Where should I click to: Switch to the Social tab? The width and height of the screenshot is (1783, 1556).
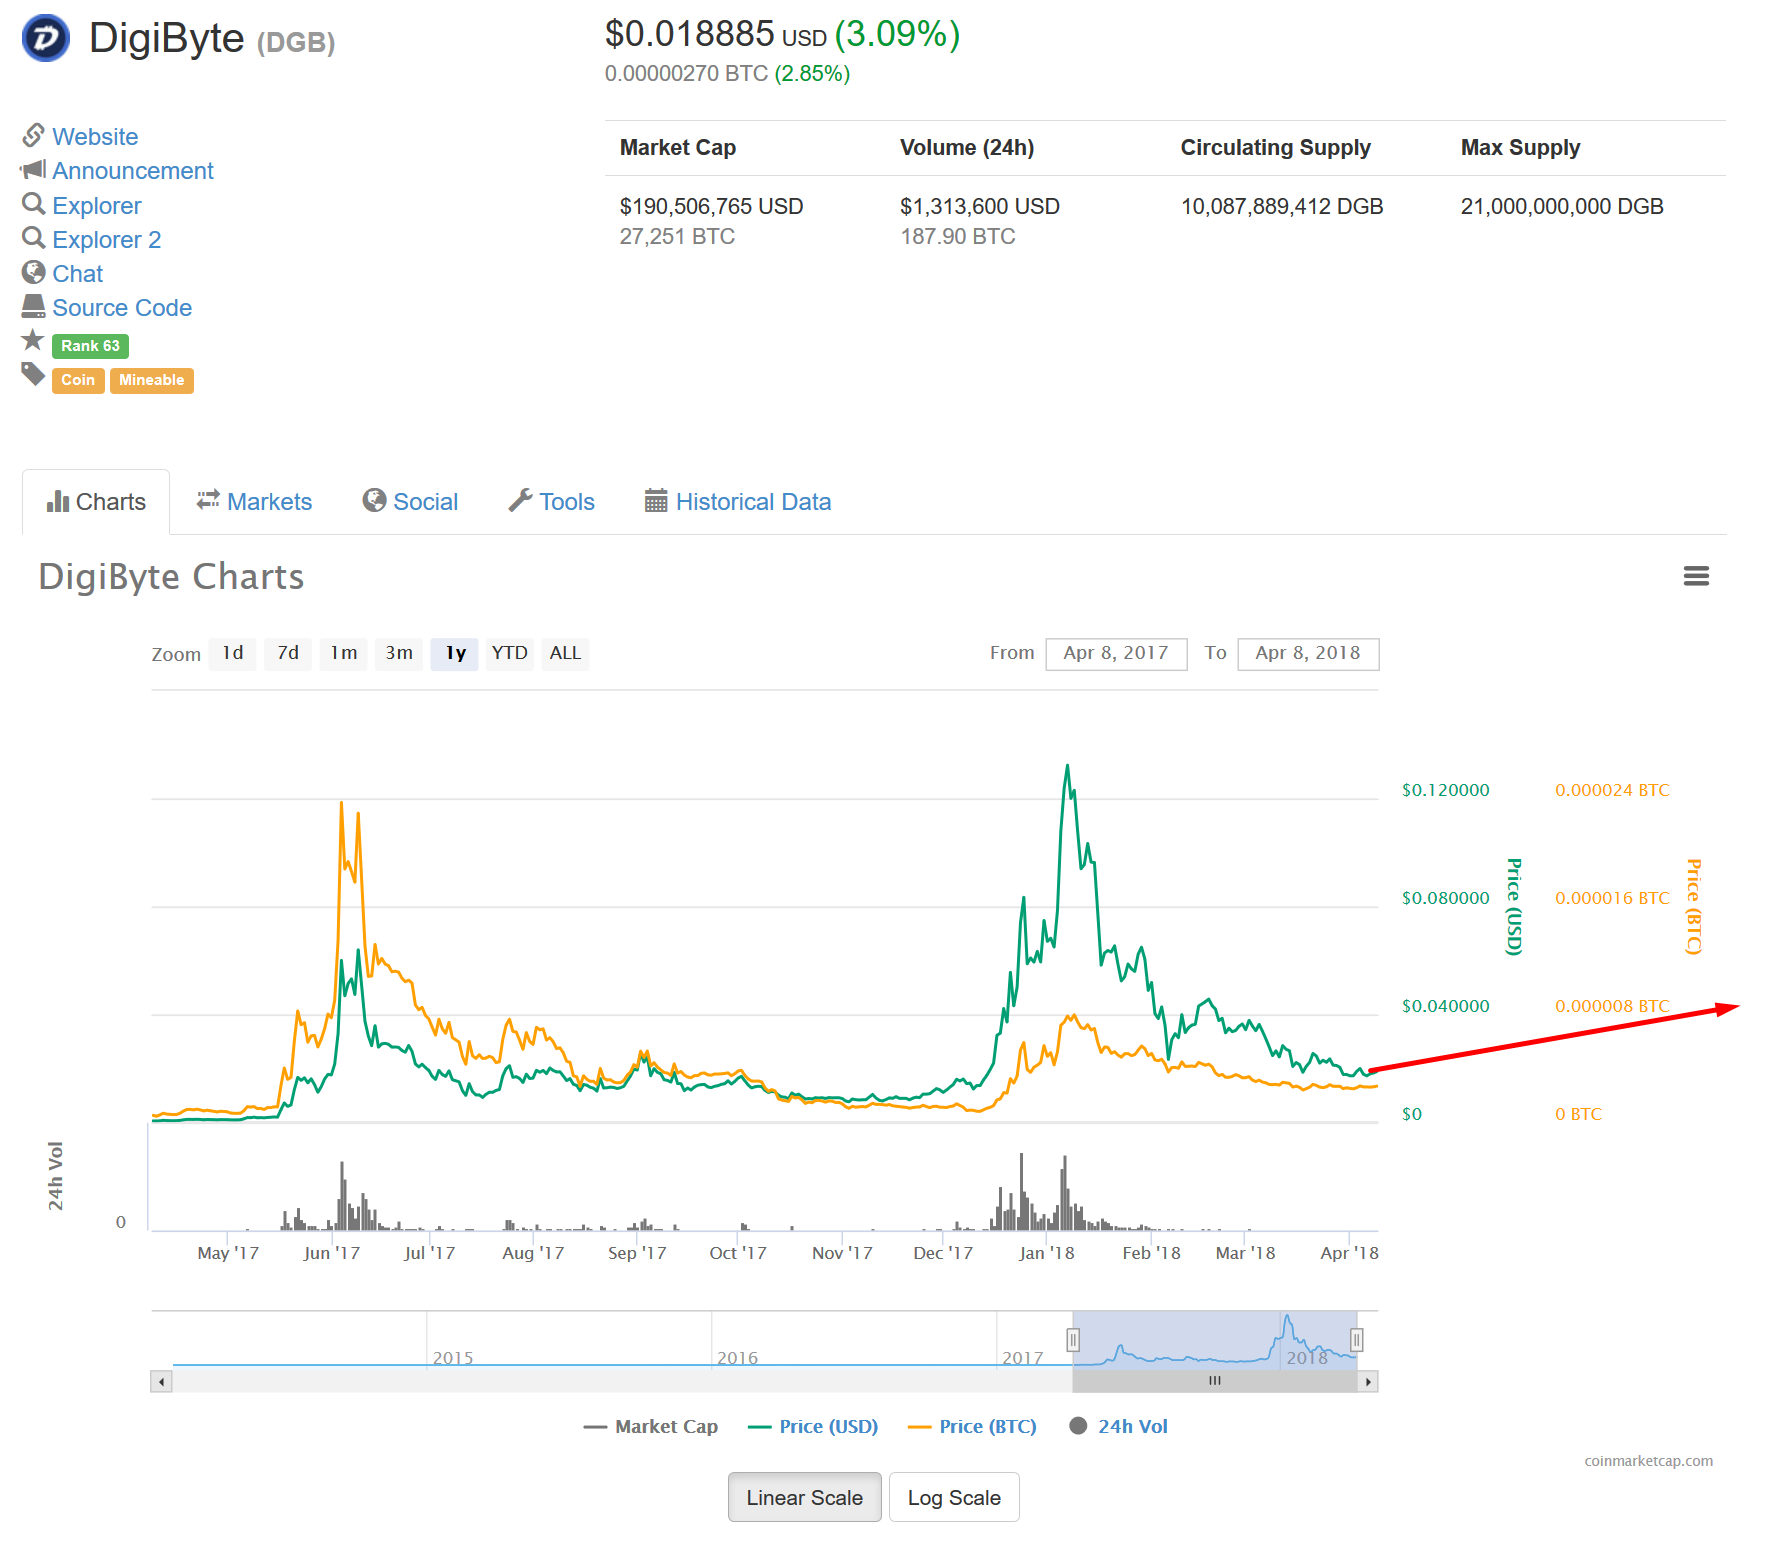click(411, 501)
